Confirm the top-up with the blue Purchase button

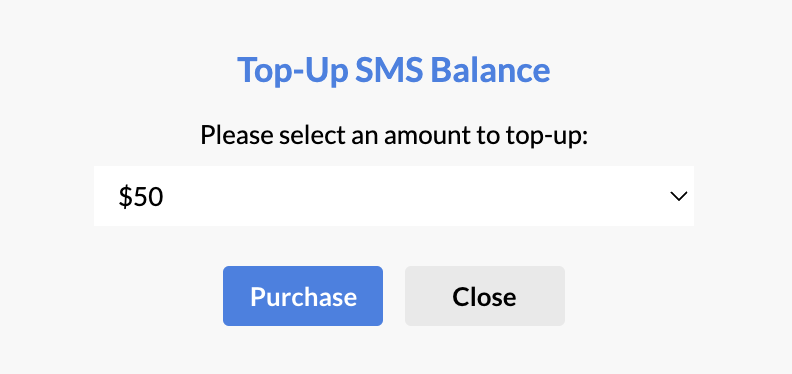point(303,296)
